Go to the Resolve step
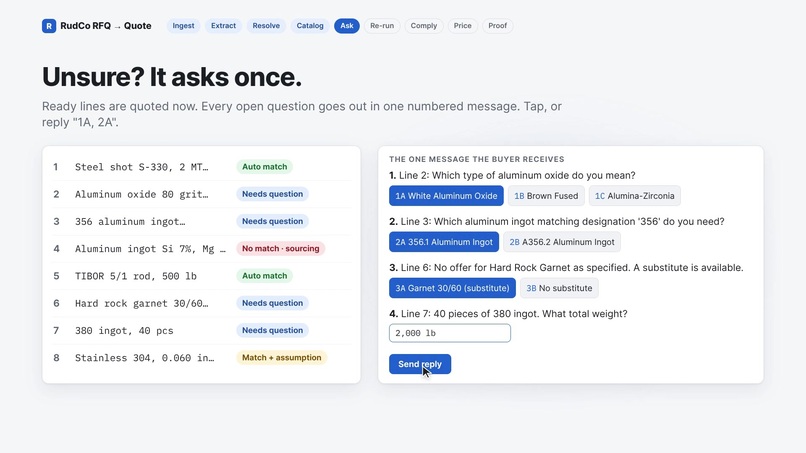 click(x=266, y=26)
